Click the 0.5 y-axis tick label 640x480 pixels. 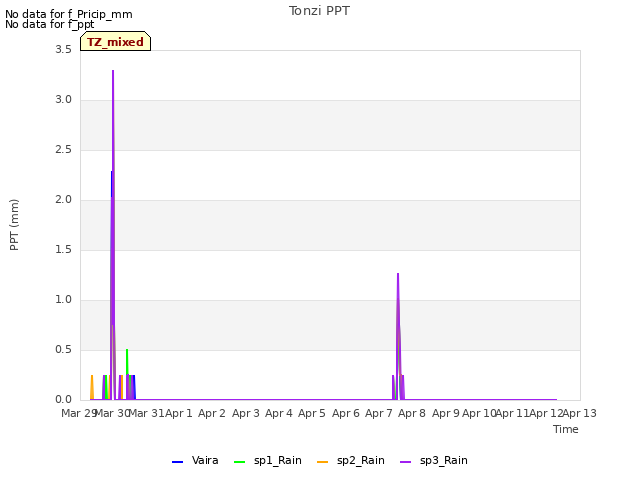(x=63, y=349)
